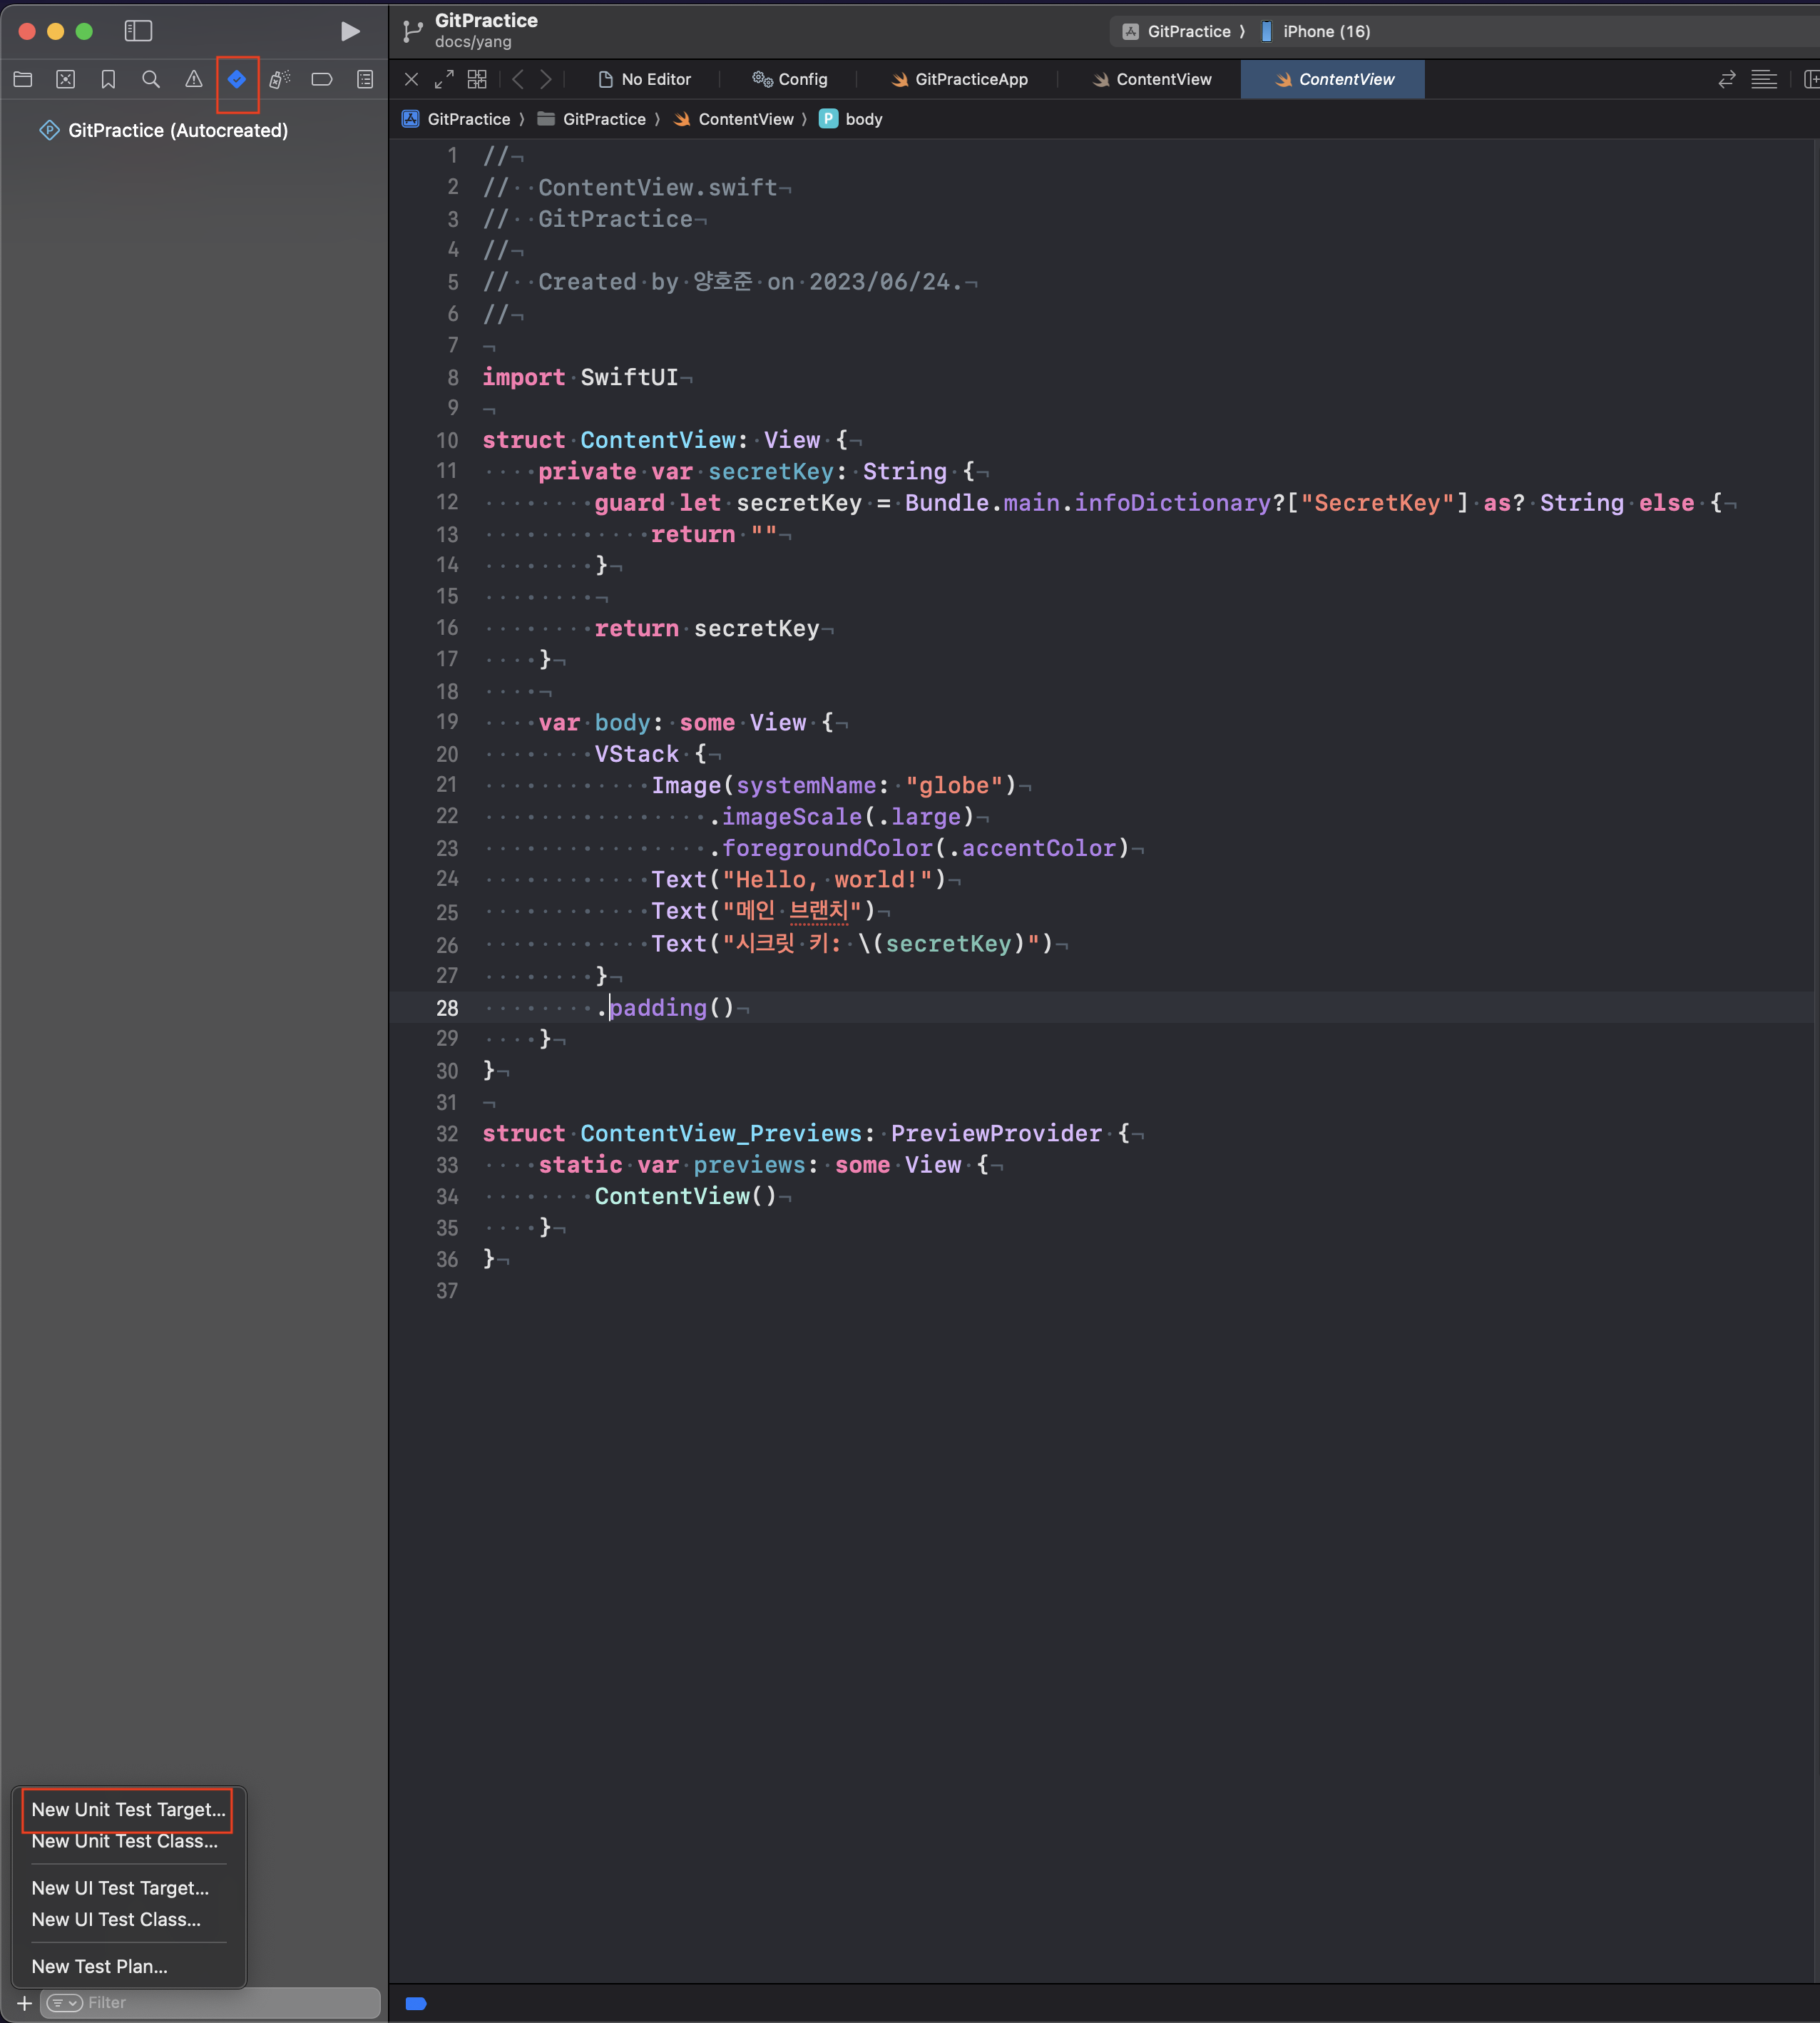Screen dimensions: 1820x2023
Task: Toggle the navigator sidebar visibility
Action: tap(138, 32)
